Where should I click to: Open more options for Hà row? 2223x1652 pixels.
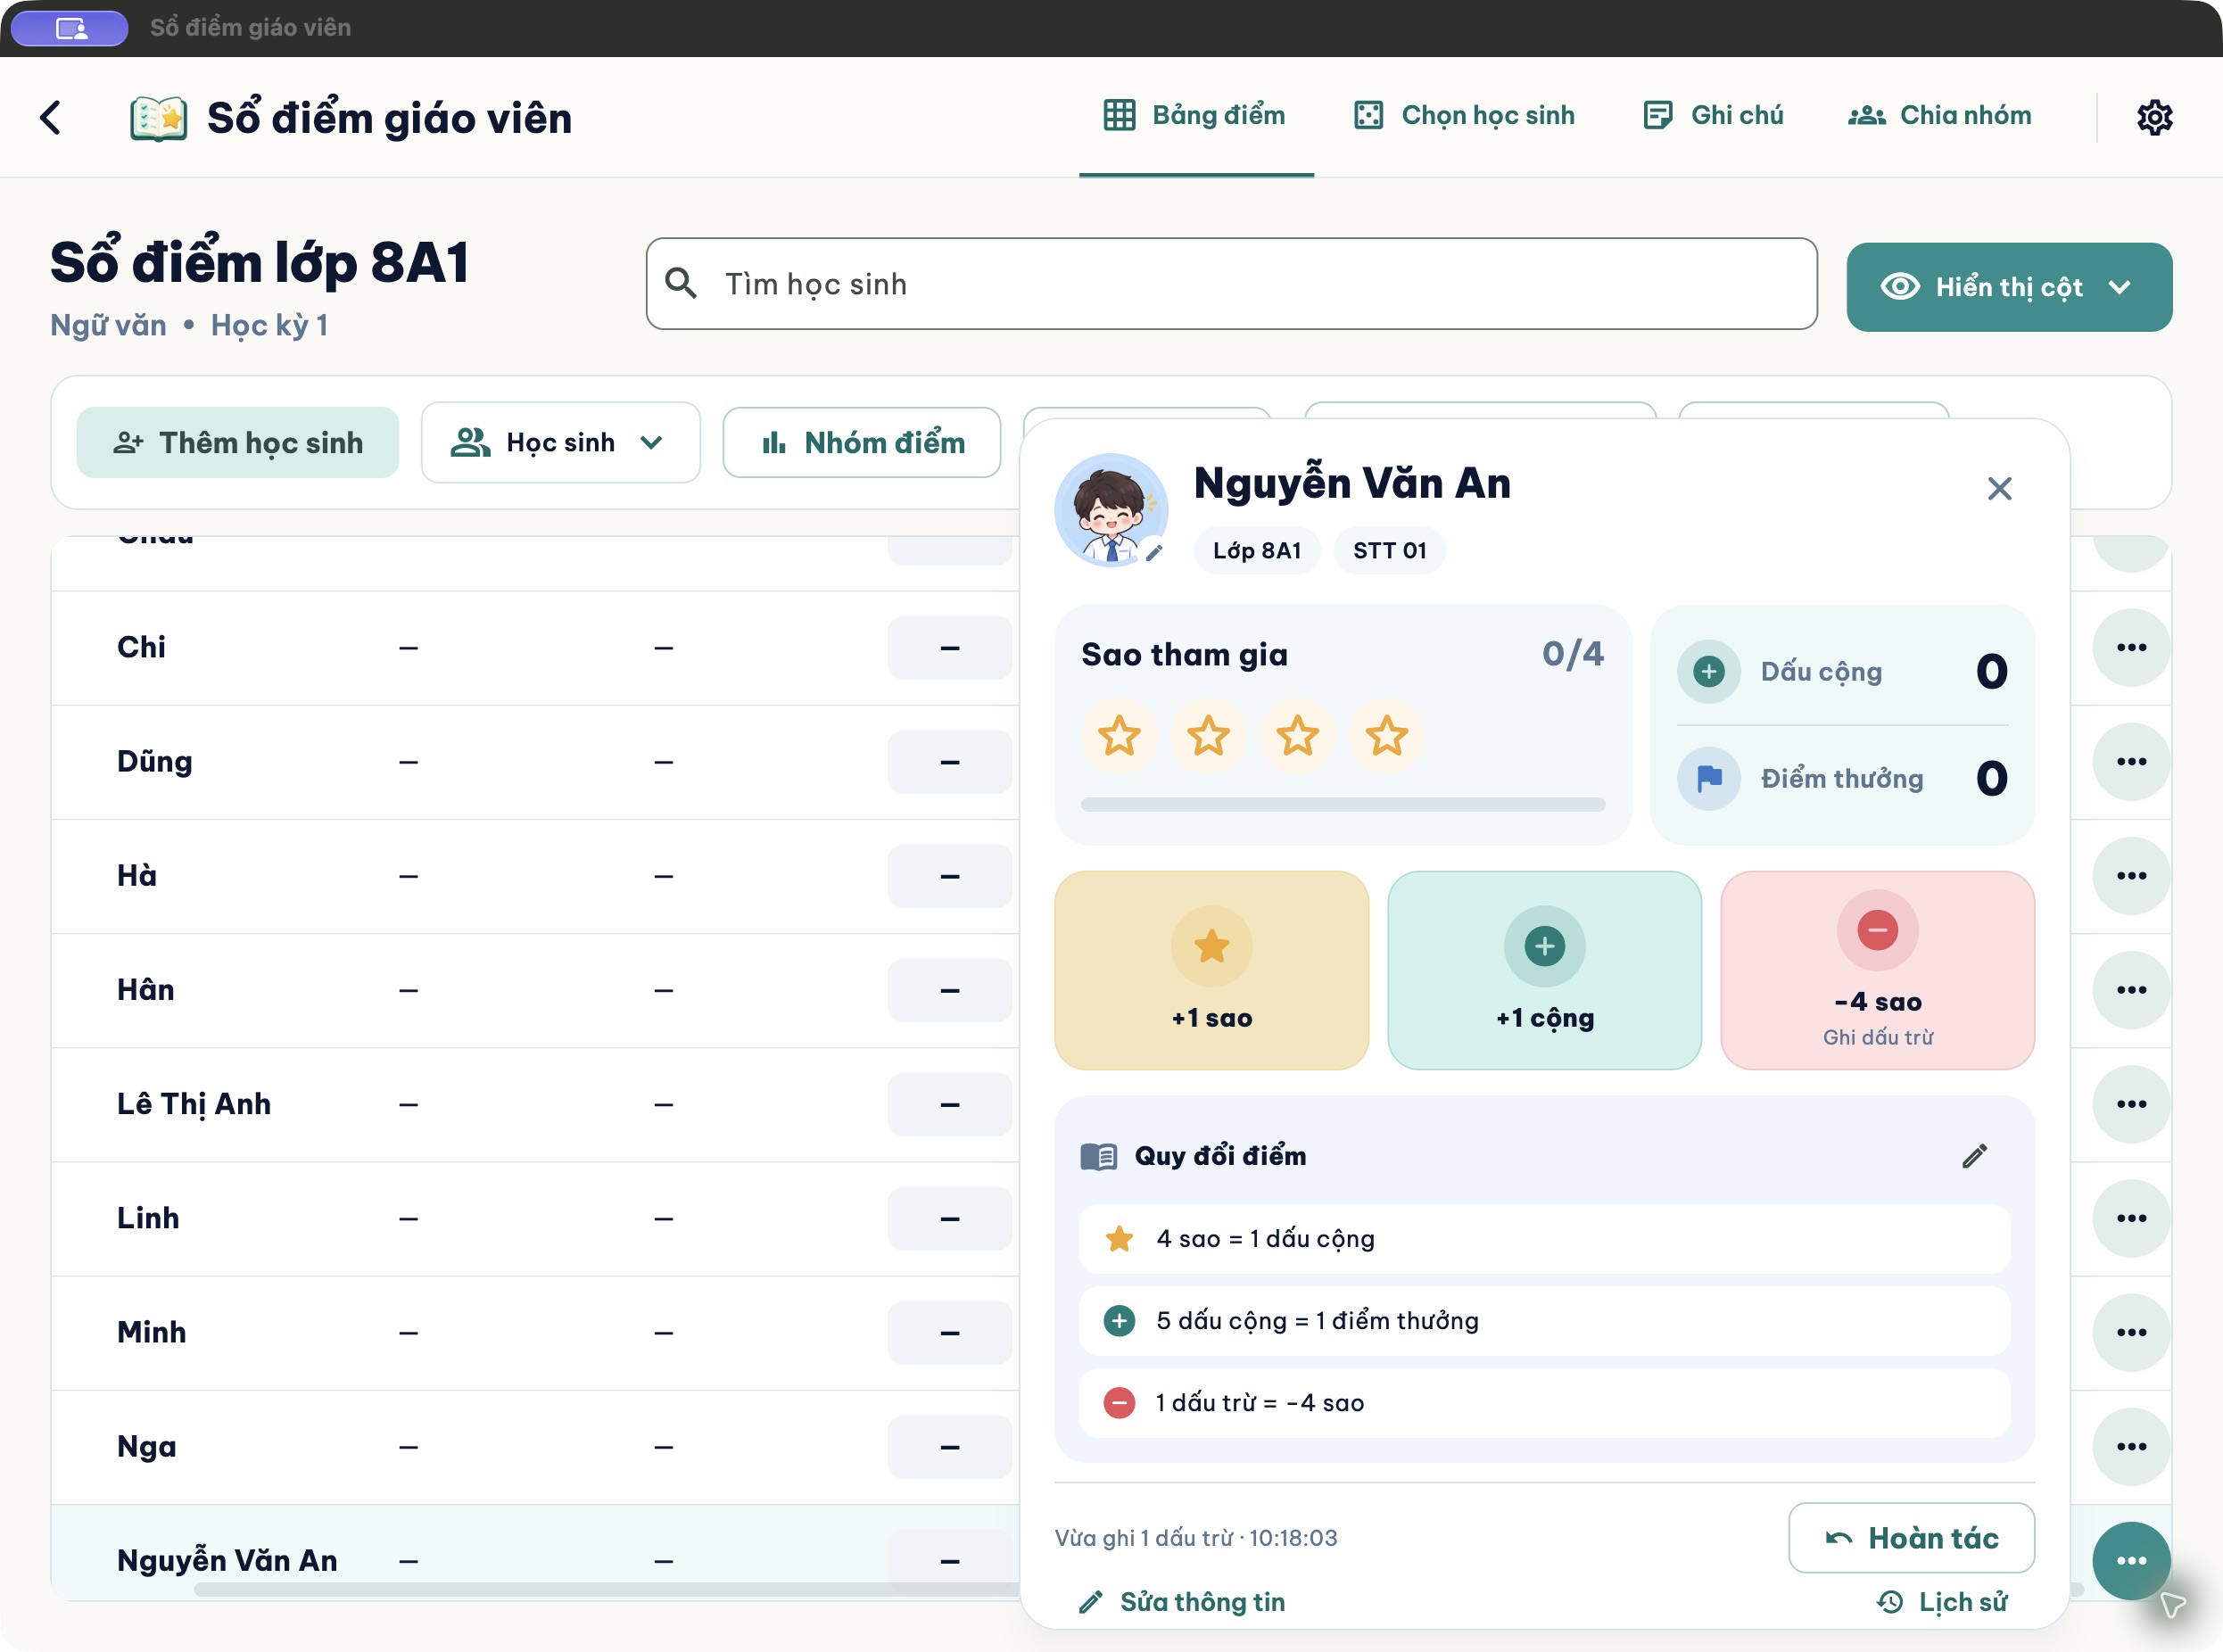pyautogui.click(x=2131, y=875)
